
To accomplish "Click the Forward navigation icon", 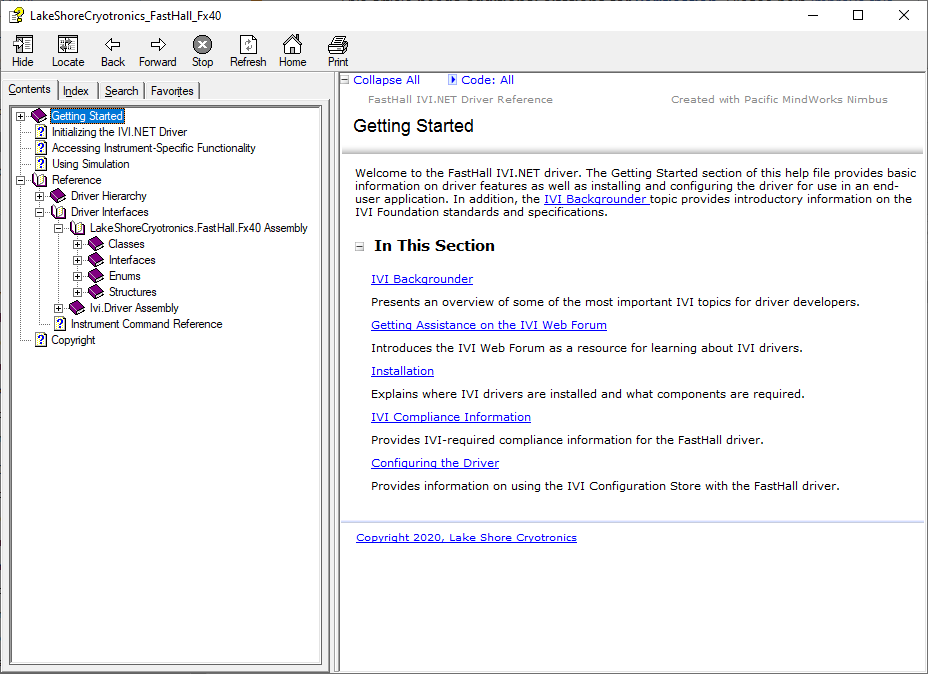I will [x=157, y=50].
